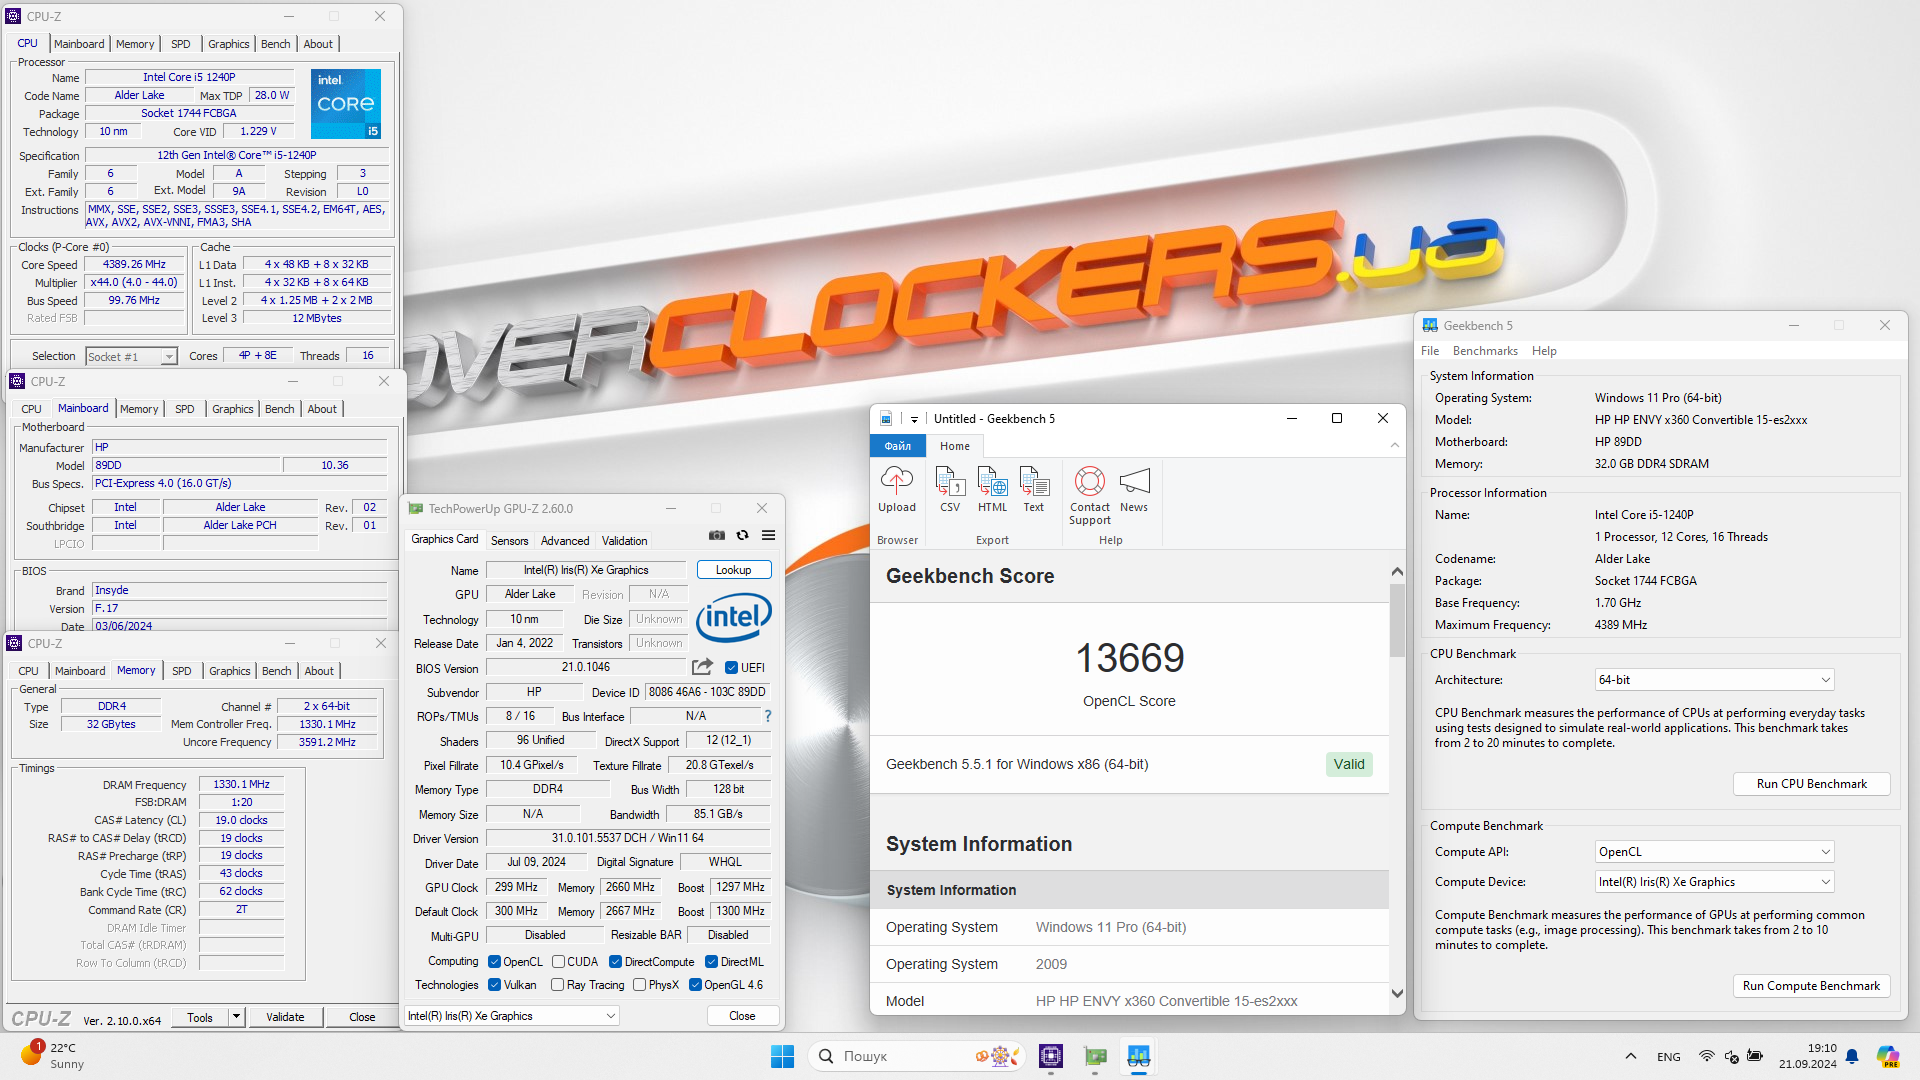Click the CPU-Z Tools button
Screen dimensions: 1920x1080
200,1017
